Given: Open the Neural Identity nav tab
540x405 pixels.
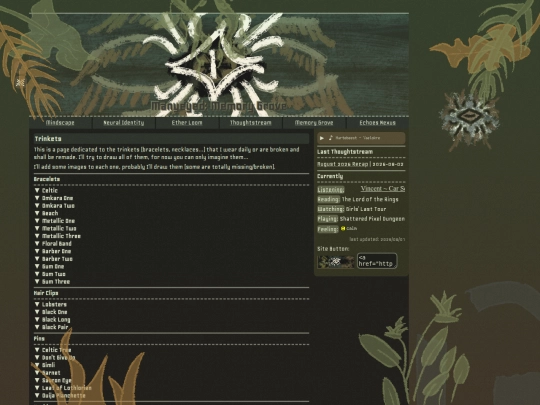Looking at the screenshot, I should point(124,123).
